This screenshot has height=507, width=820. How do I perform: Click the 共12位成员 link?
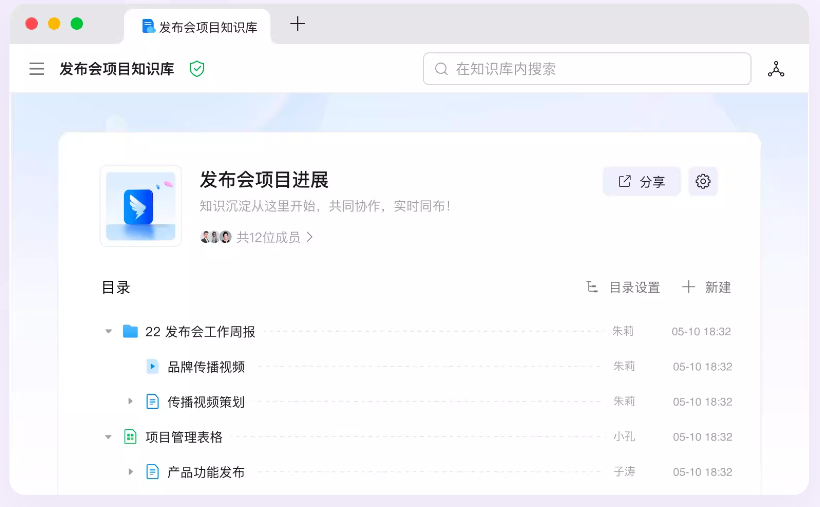point(268,238)
